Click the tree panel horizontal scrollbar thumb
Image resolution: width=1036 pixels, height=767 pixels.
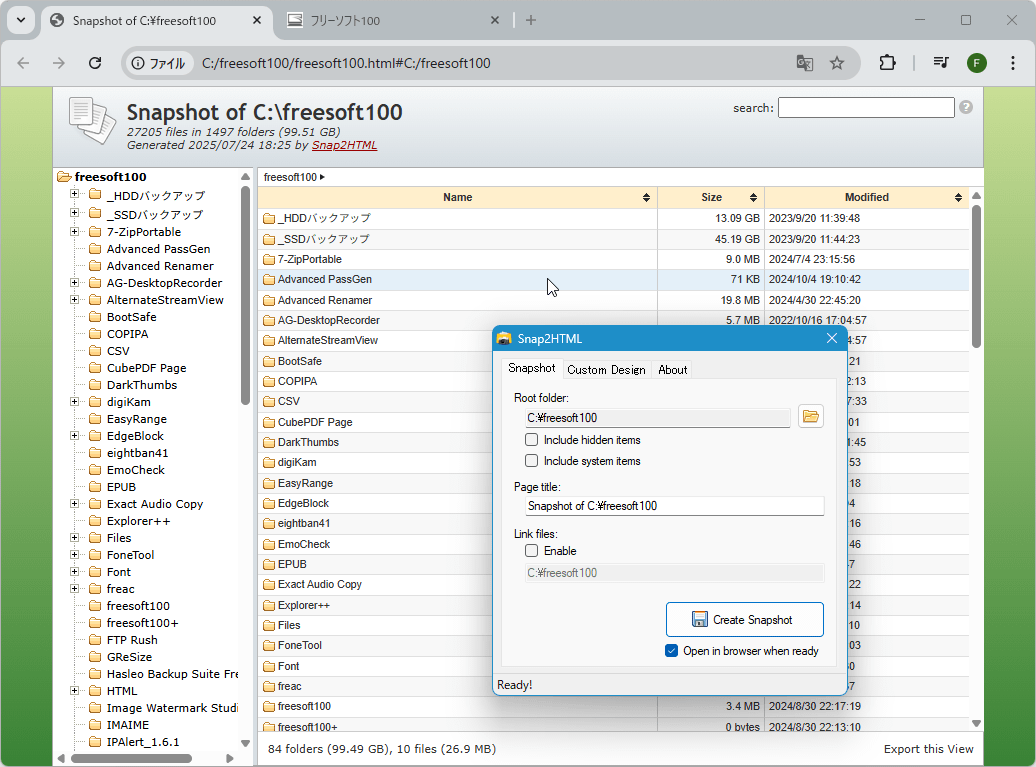131,758
